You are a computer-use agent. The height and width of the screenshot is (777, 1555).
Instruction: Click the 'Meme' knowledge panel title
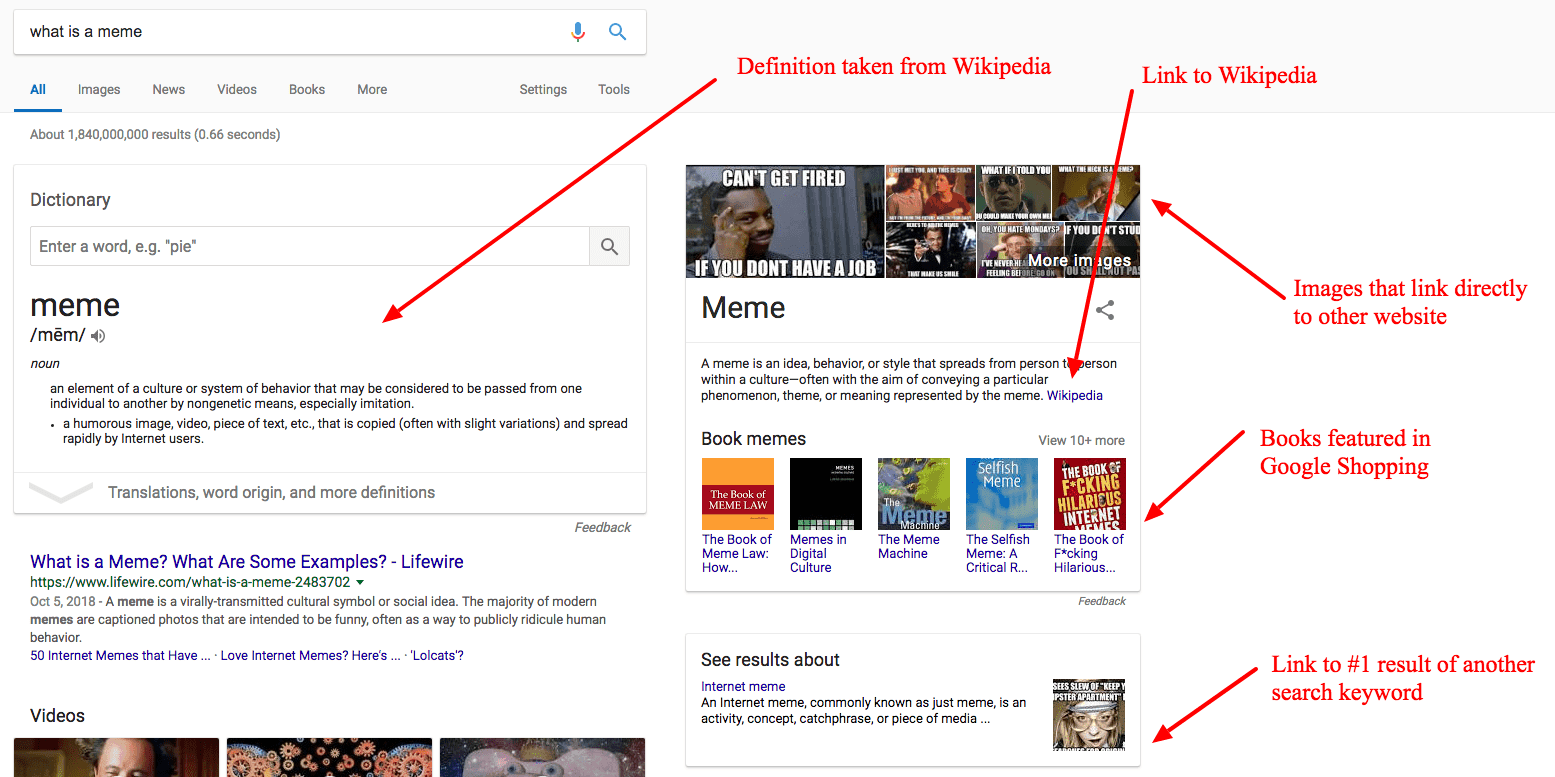tap(743, 308)
